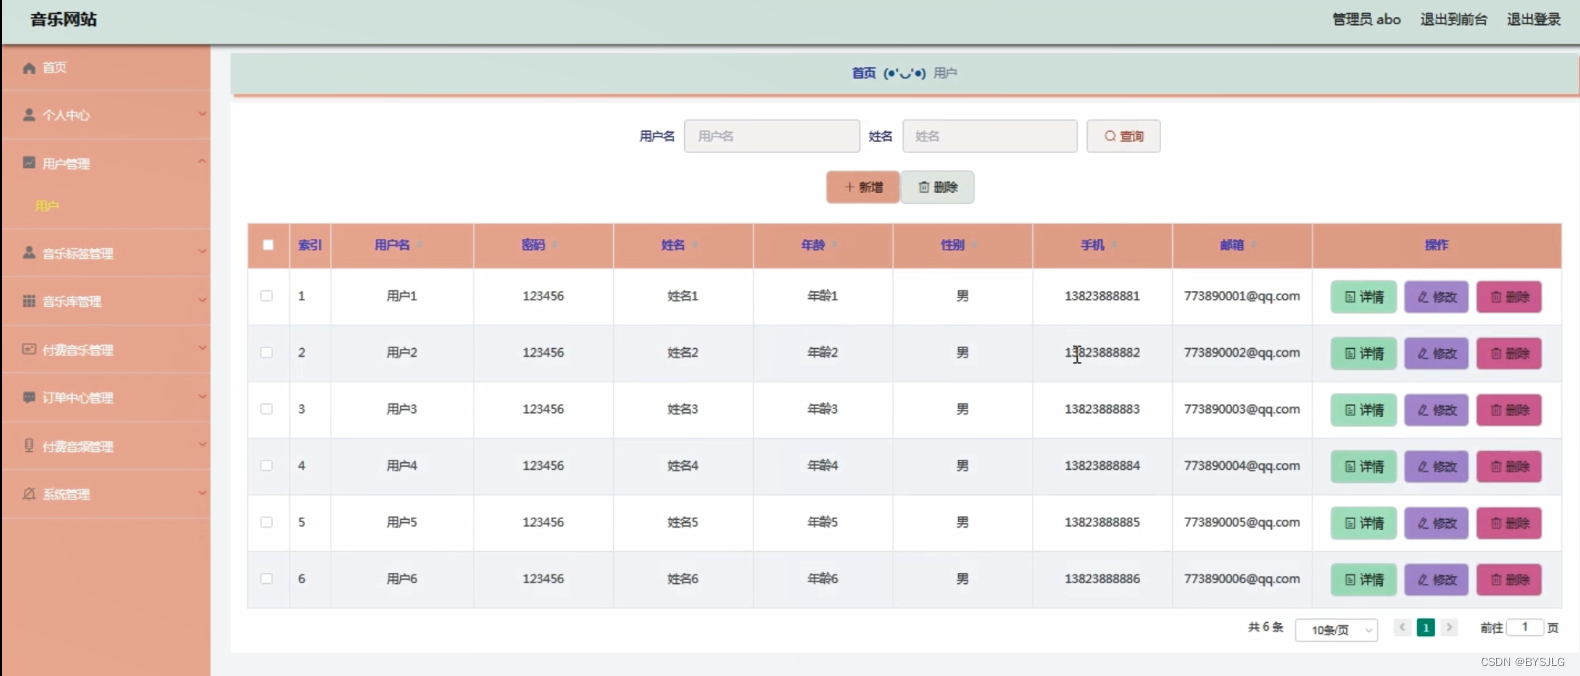Click 首页 in the breadcrumb bar
The height and width of the screenshot is (676, 1580).
coord(864,73)
